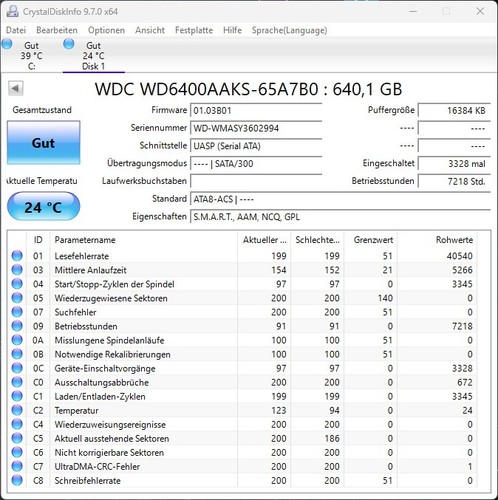
Task: Click the serial number field WD-WMASY3602994
Action: pos(256,128)
